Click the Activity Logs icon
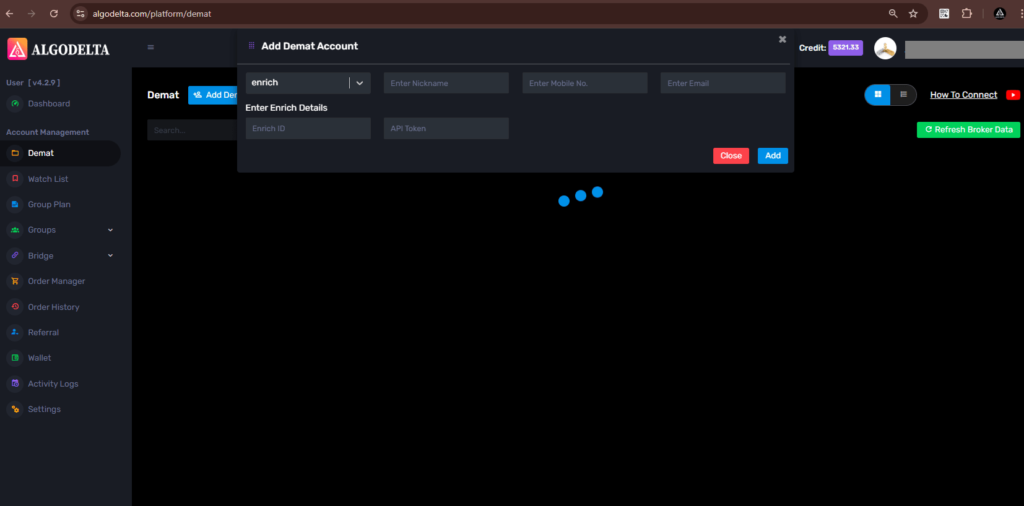Image resolution: width=1024 pixels, height=506 pixels. click(14, 384)
